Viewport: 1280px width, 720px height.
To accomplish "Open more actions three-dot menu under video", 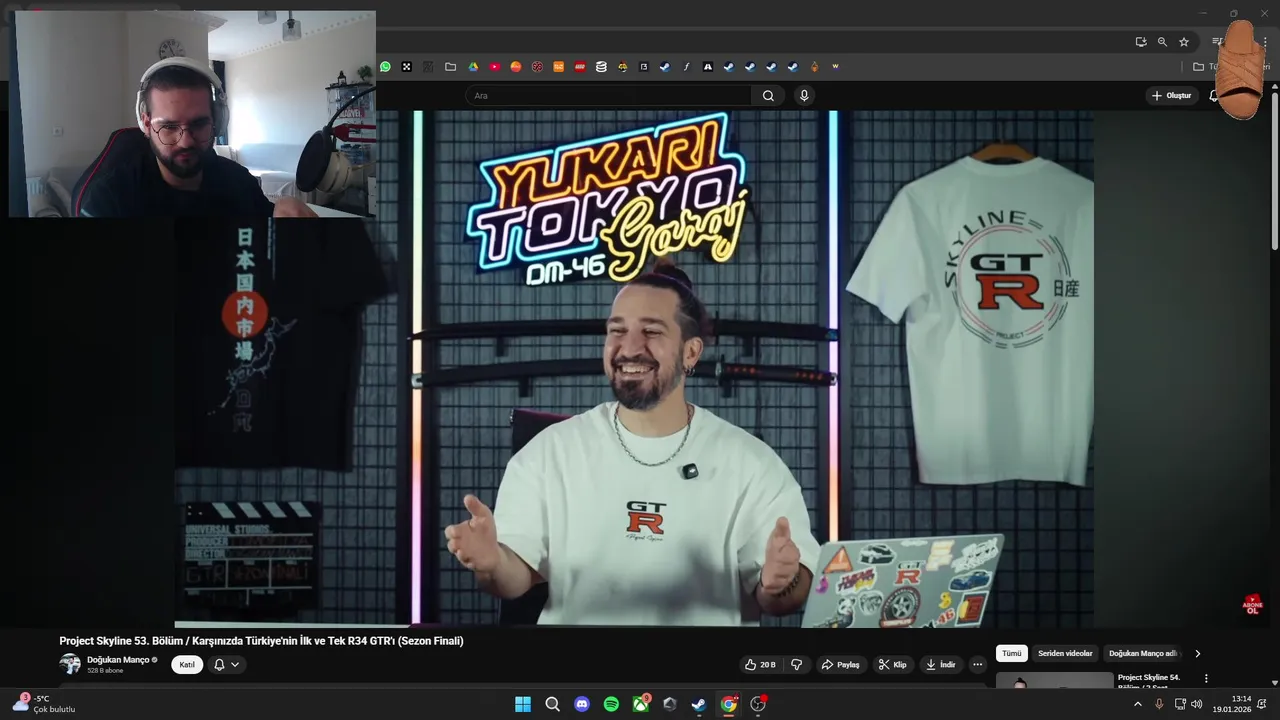I will coord(978,664).
